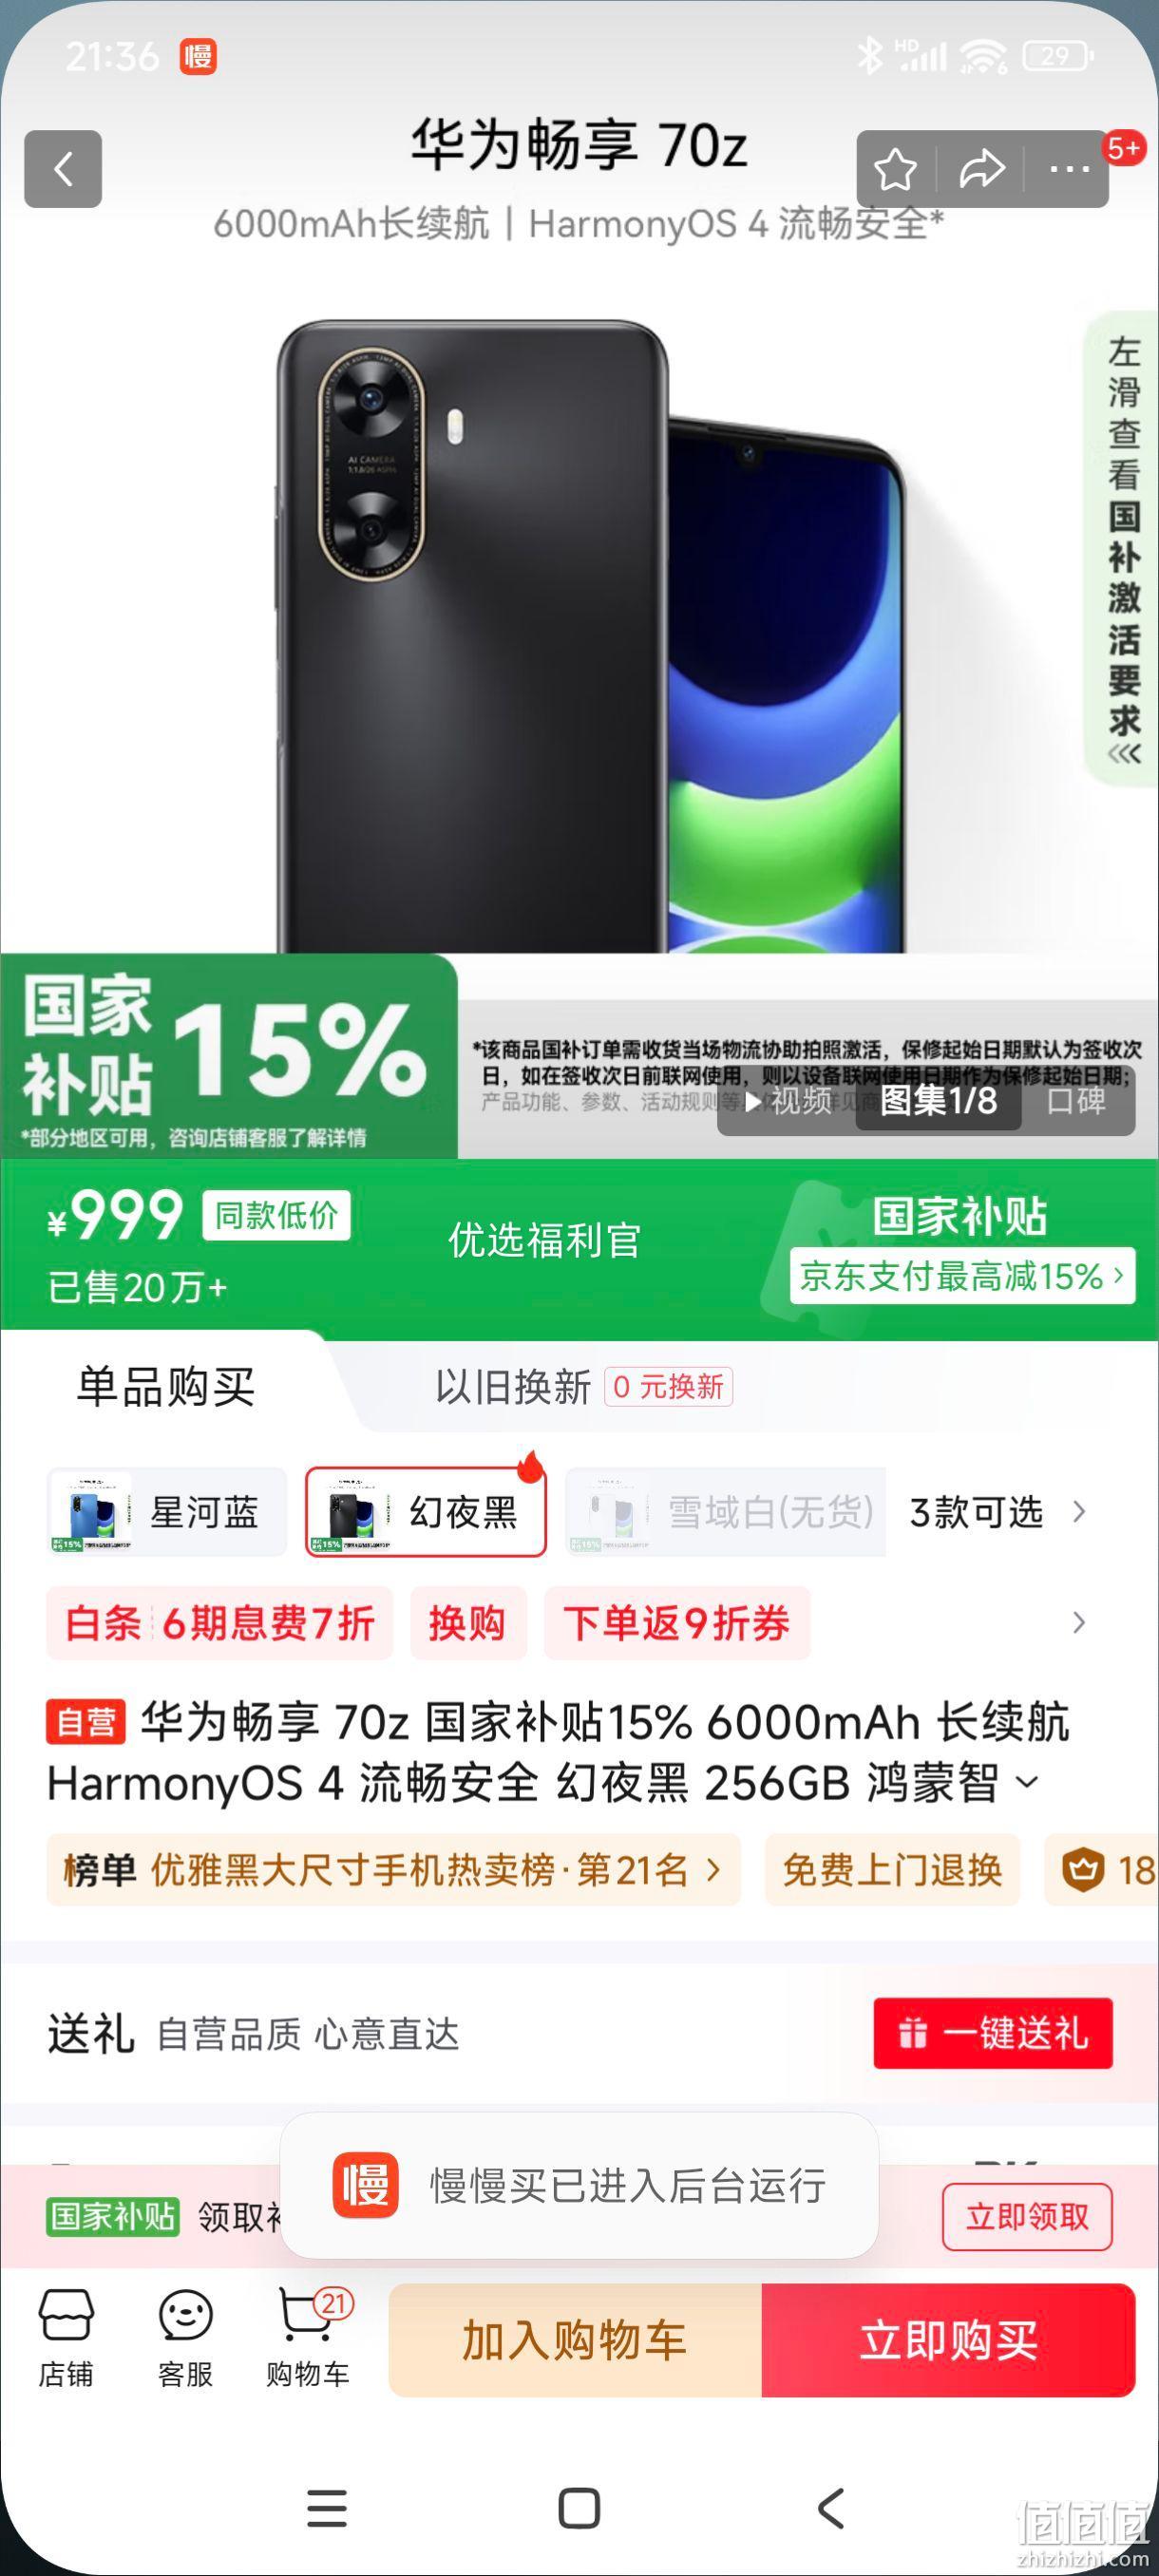Expand the full product title chevron

pos(1028,1782)
